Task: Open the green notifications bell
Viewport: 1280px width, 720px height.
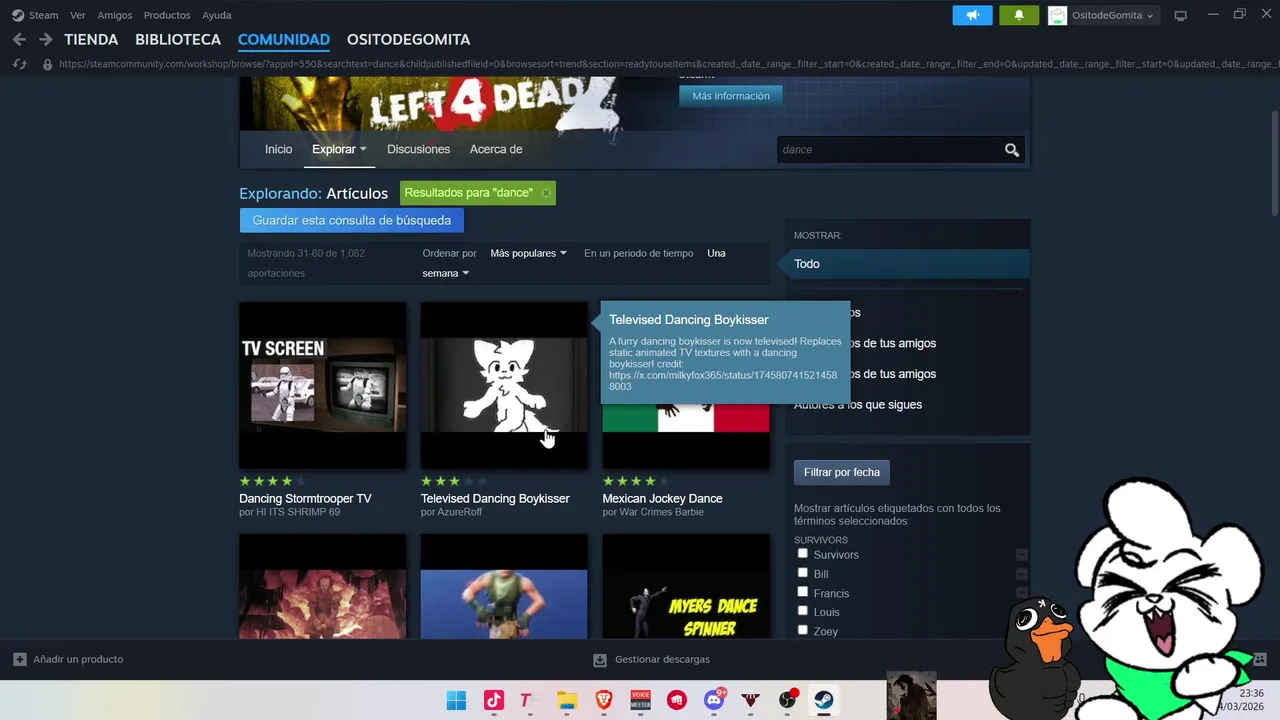Action: coord(1019,15)
